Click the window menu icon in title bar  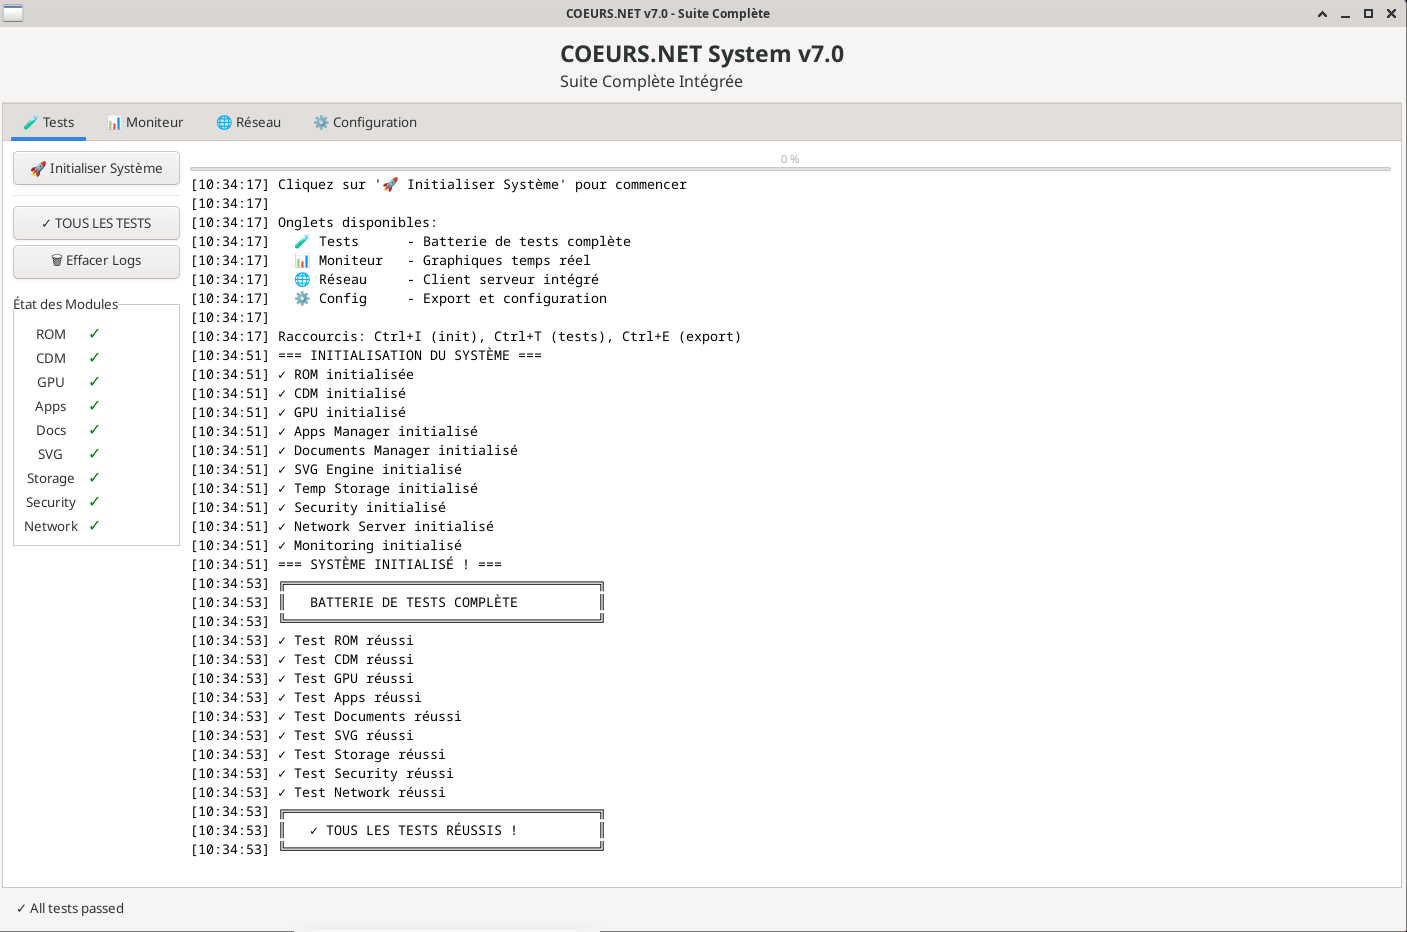[13, 13]
